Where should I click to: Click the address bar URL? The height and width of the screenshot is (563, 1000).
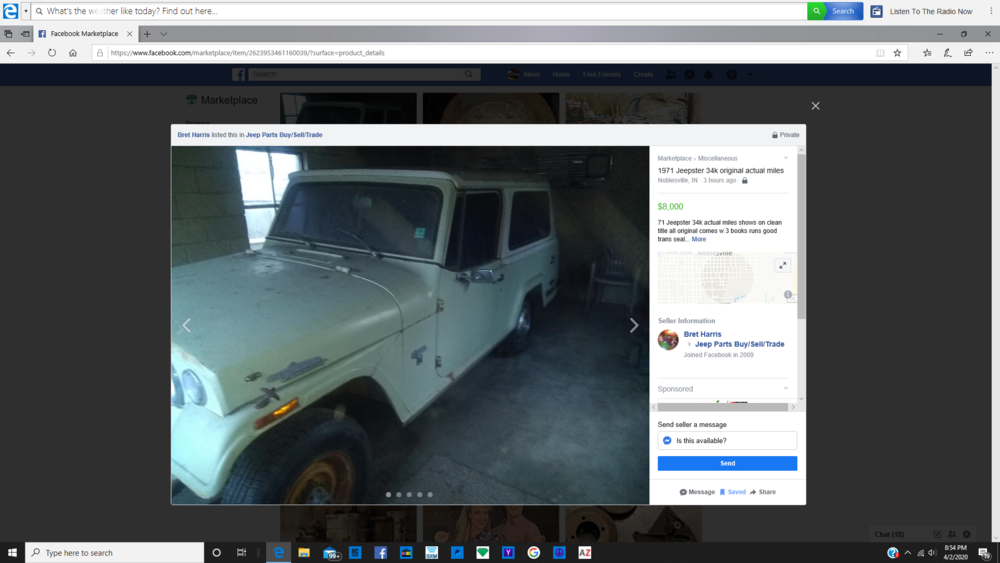(247, 53)
